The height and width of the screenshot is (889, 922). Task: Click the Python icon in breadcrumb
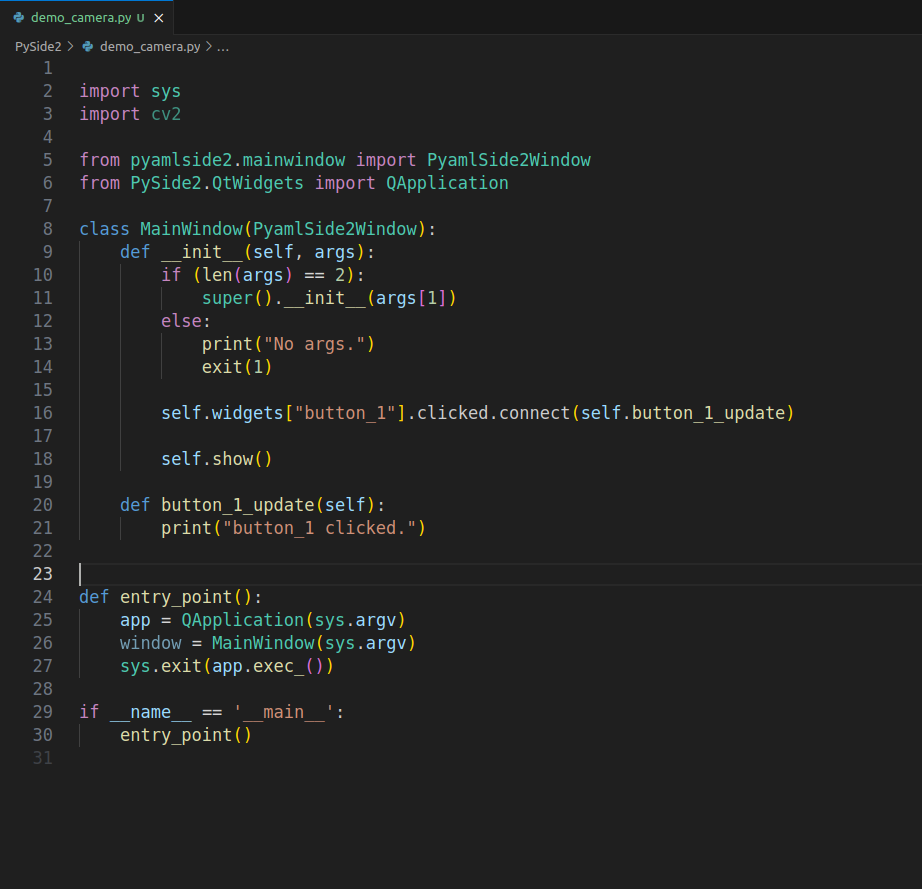point(88,46)
